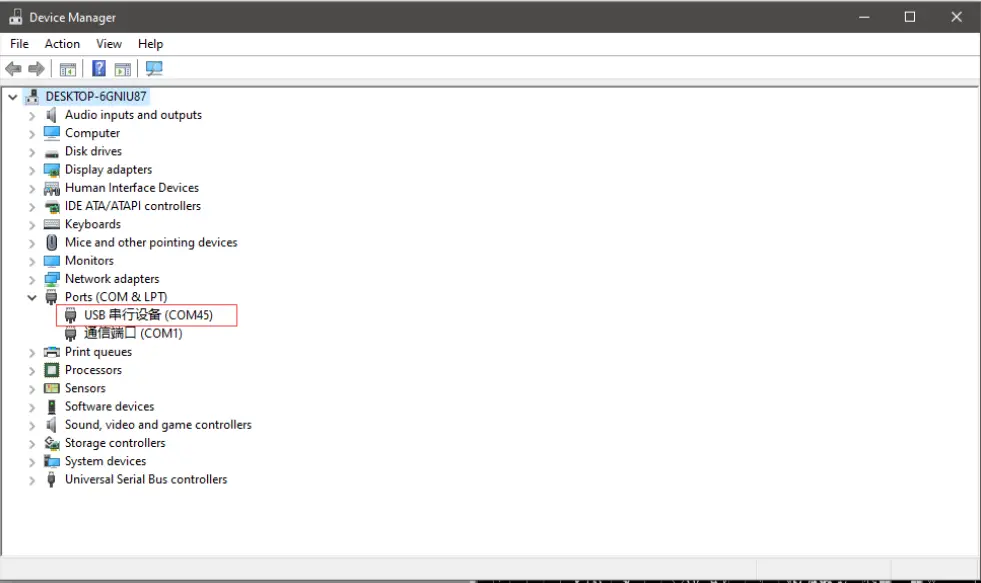Select the Computer label
This screenshot has width=981, height=583.
[93, 133]
